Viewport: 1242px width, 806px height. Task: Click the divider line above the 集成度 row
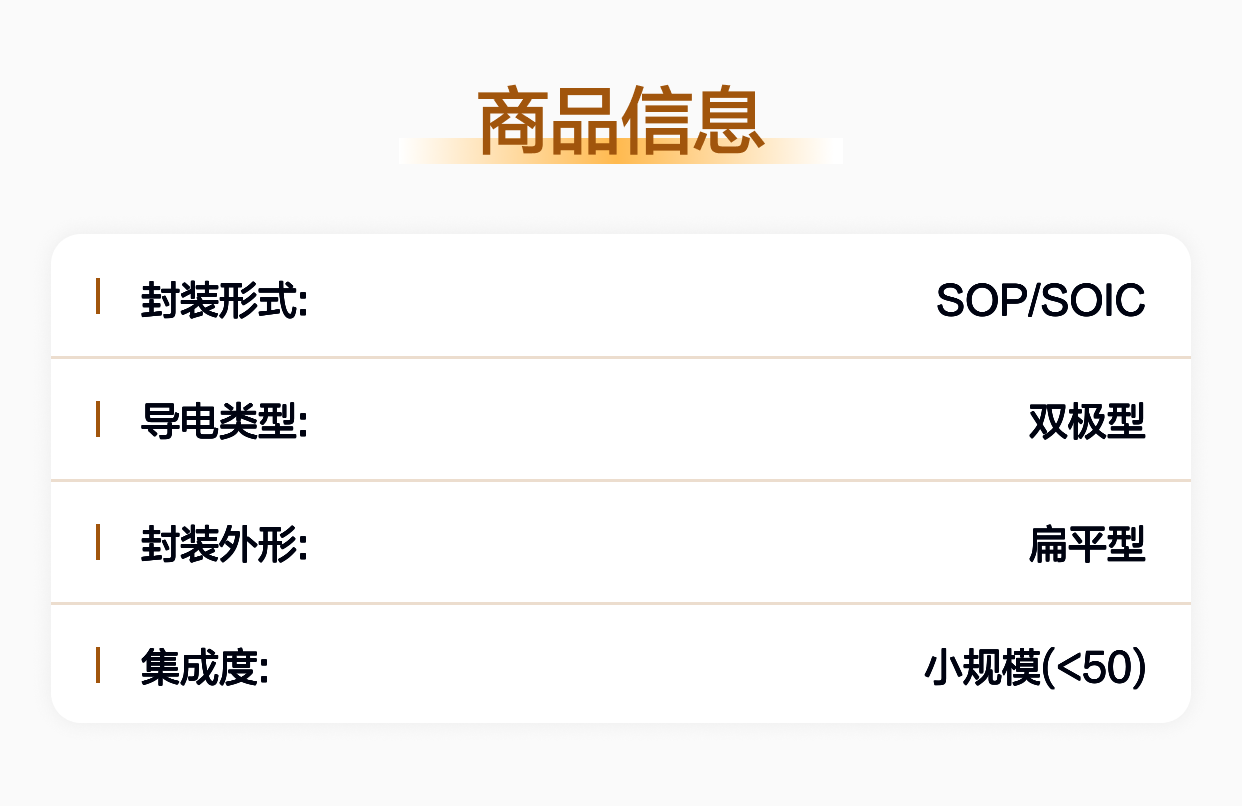click(620, 603)
